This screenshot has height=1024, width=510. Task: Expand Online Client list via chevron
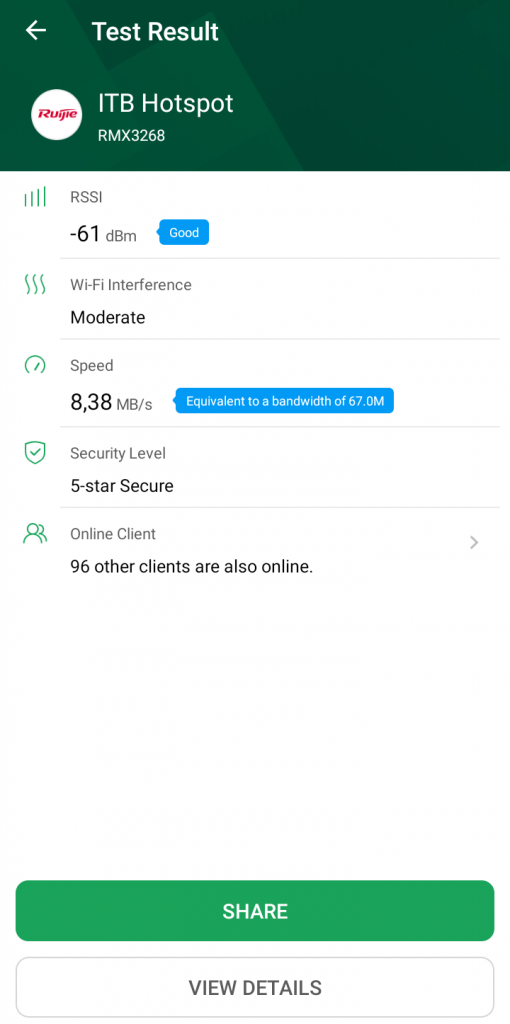coord(475,542)
